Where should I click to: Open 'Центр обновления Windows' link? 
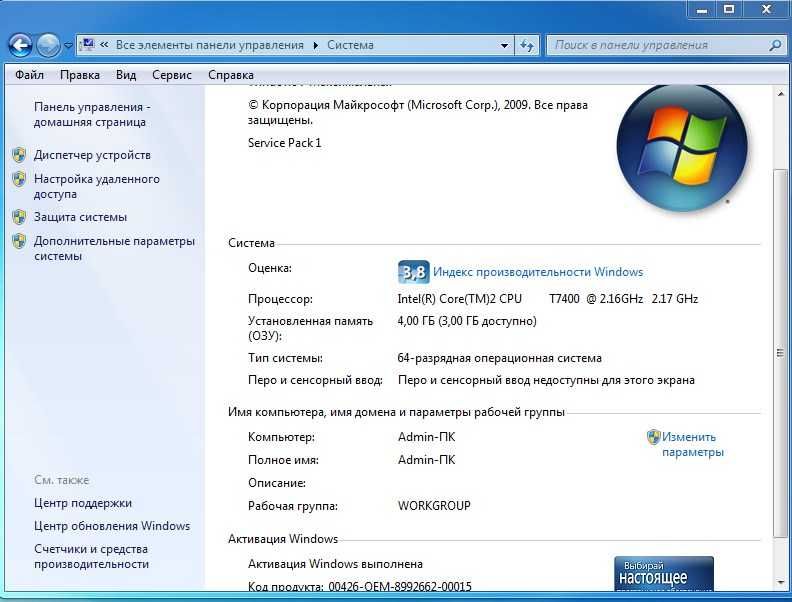112,526
